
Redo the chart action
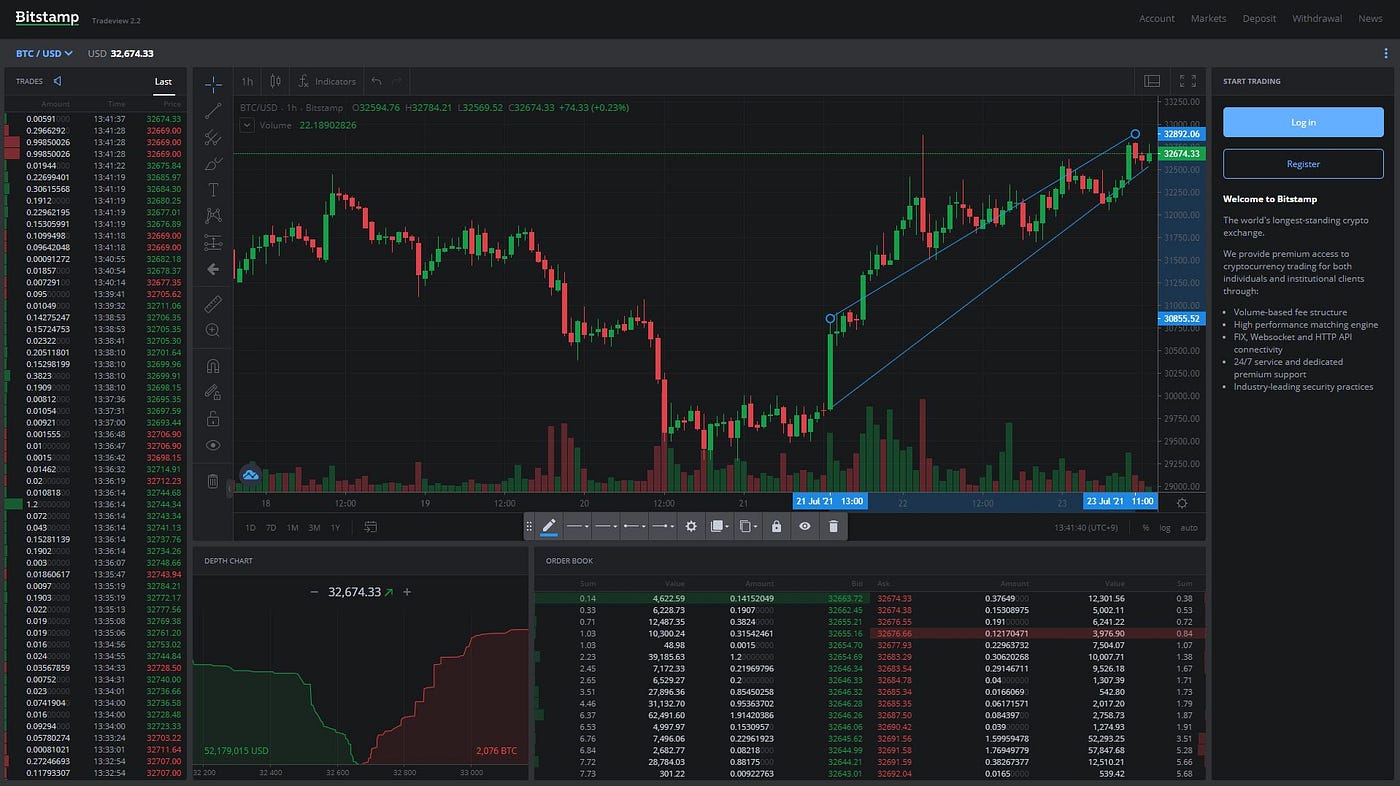coord(397,81)
